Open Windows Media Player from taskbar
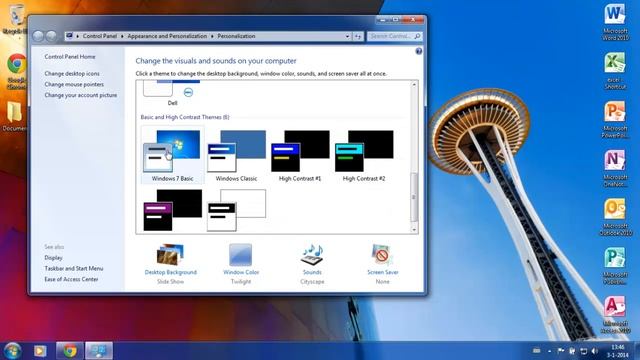 pos(40,351)
